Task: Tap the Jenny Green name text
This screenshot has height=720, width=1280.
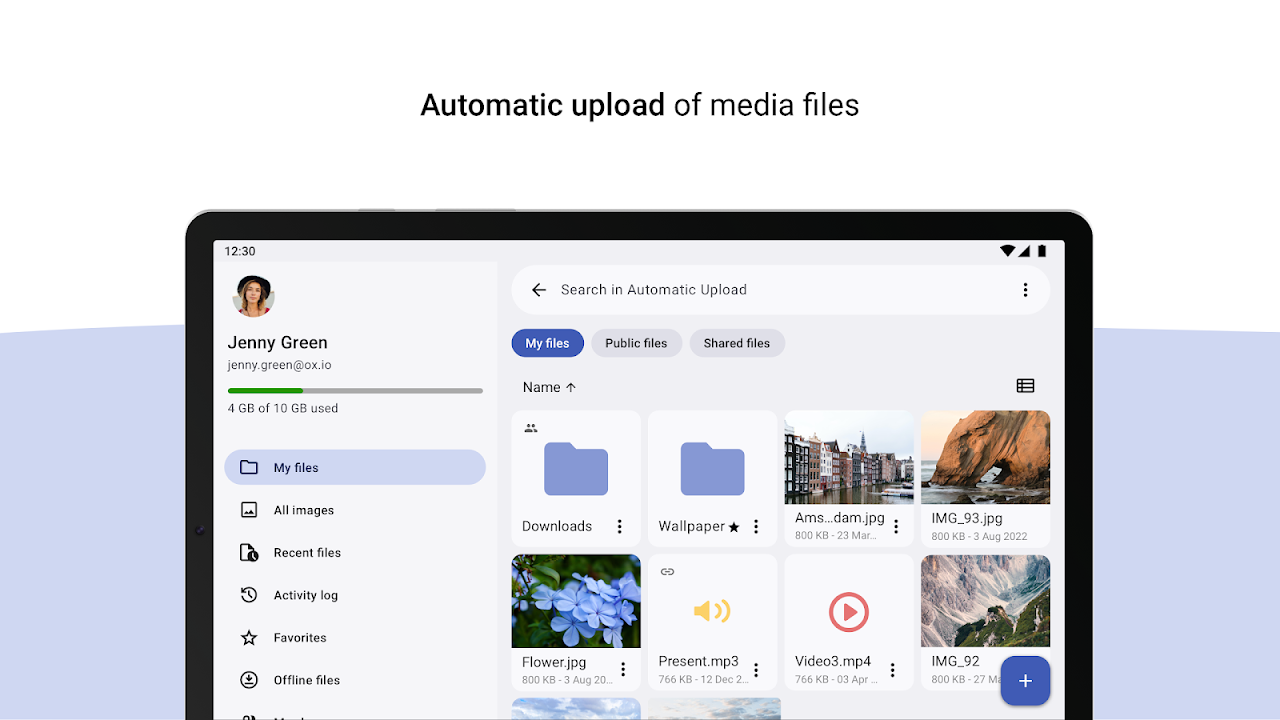Action: click(278, 343)
